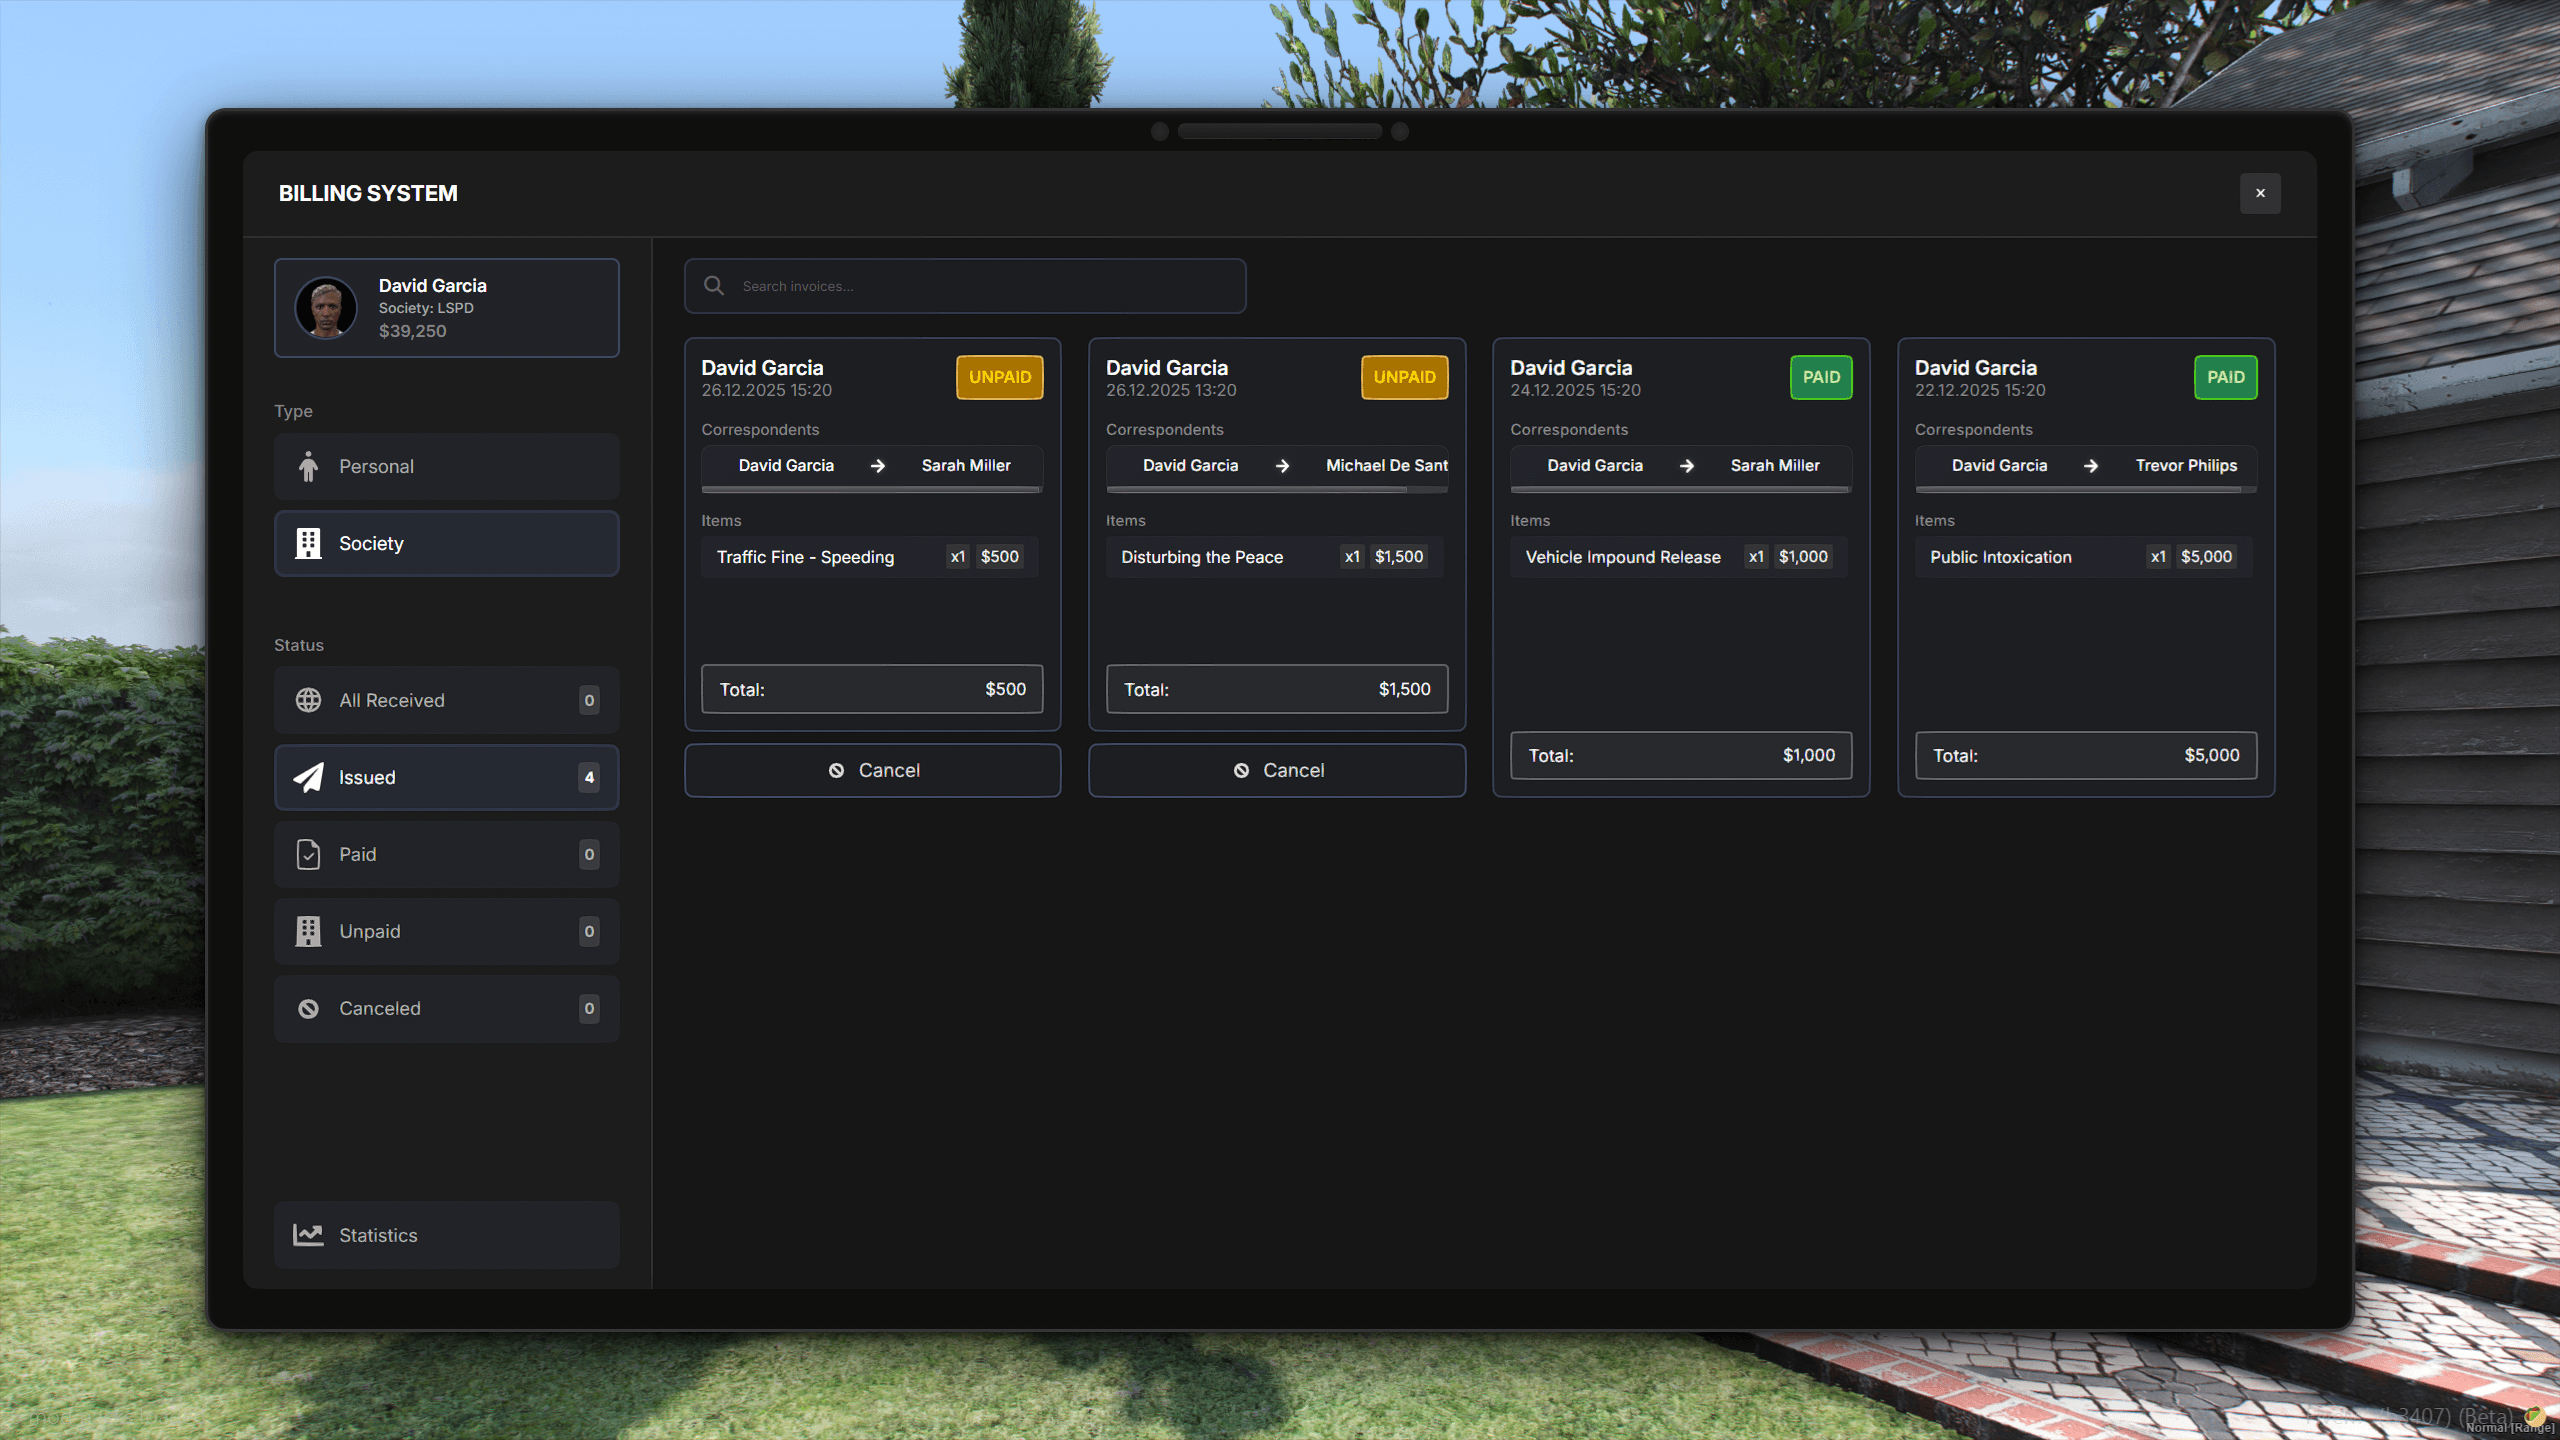Screen dimensions: 2560x1440
Task: Click the Traffic Fine - Speeding item
Action: (870, 557)
